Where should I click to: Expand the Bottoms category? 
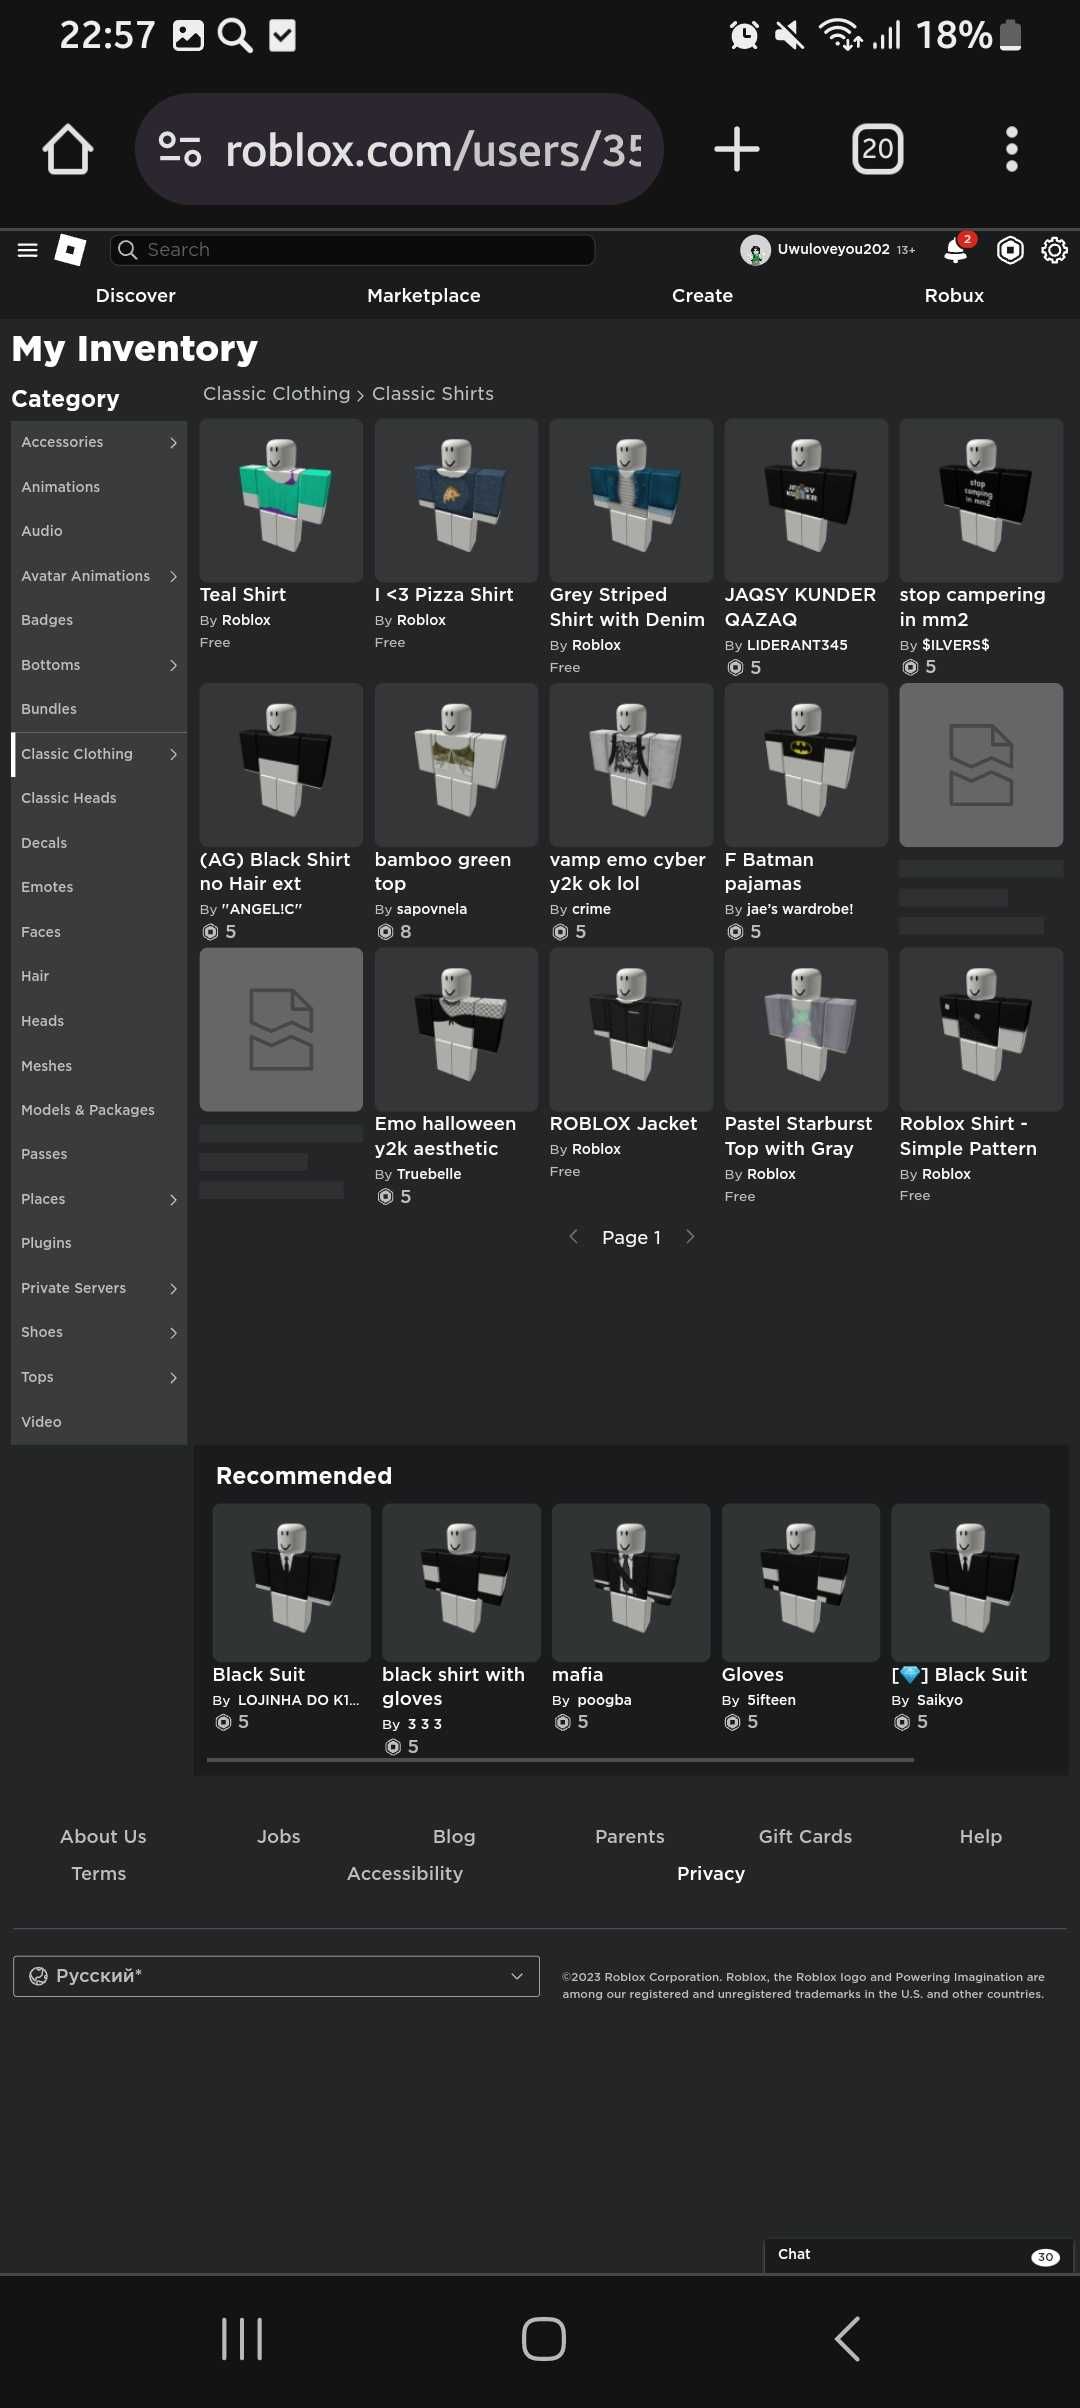[x=99, y=665]
